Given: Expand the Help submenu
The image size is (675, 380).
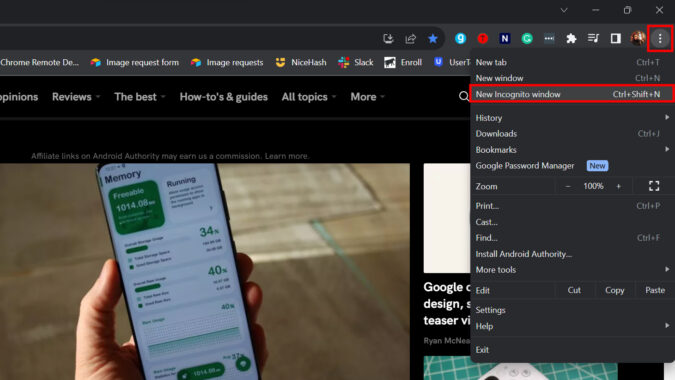Looking at the screenshot, I should (572, 326).
